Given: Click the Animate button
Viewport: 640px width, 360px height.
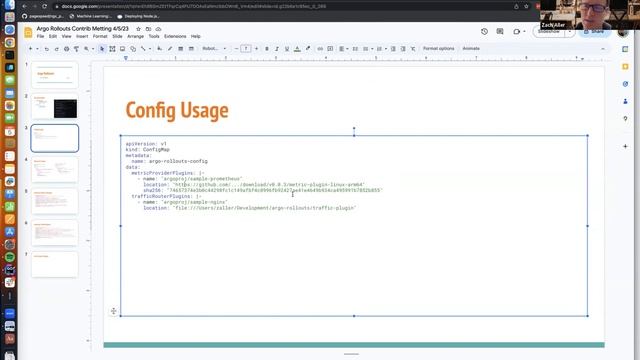Looking at the screenshot, I should point(471,49).
